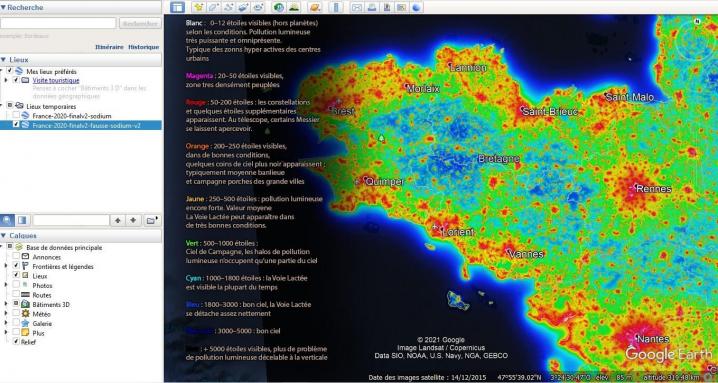The width and height of the screenshot is (718, 383).
Task: Expand the Bâtiments 3D tree node
Action: coord(6,304)
